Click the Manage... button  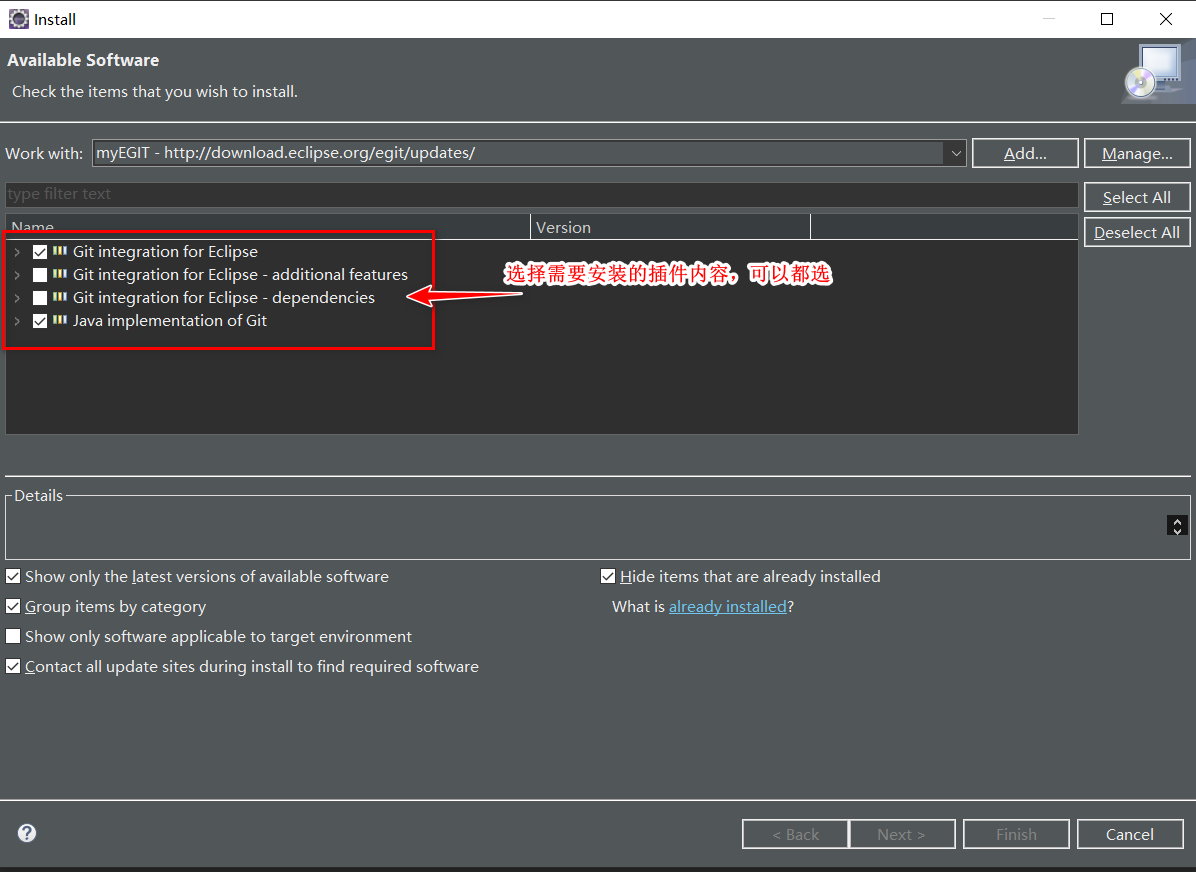point(1137,153)
